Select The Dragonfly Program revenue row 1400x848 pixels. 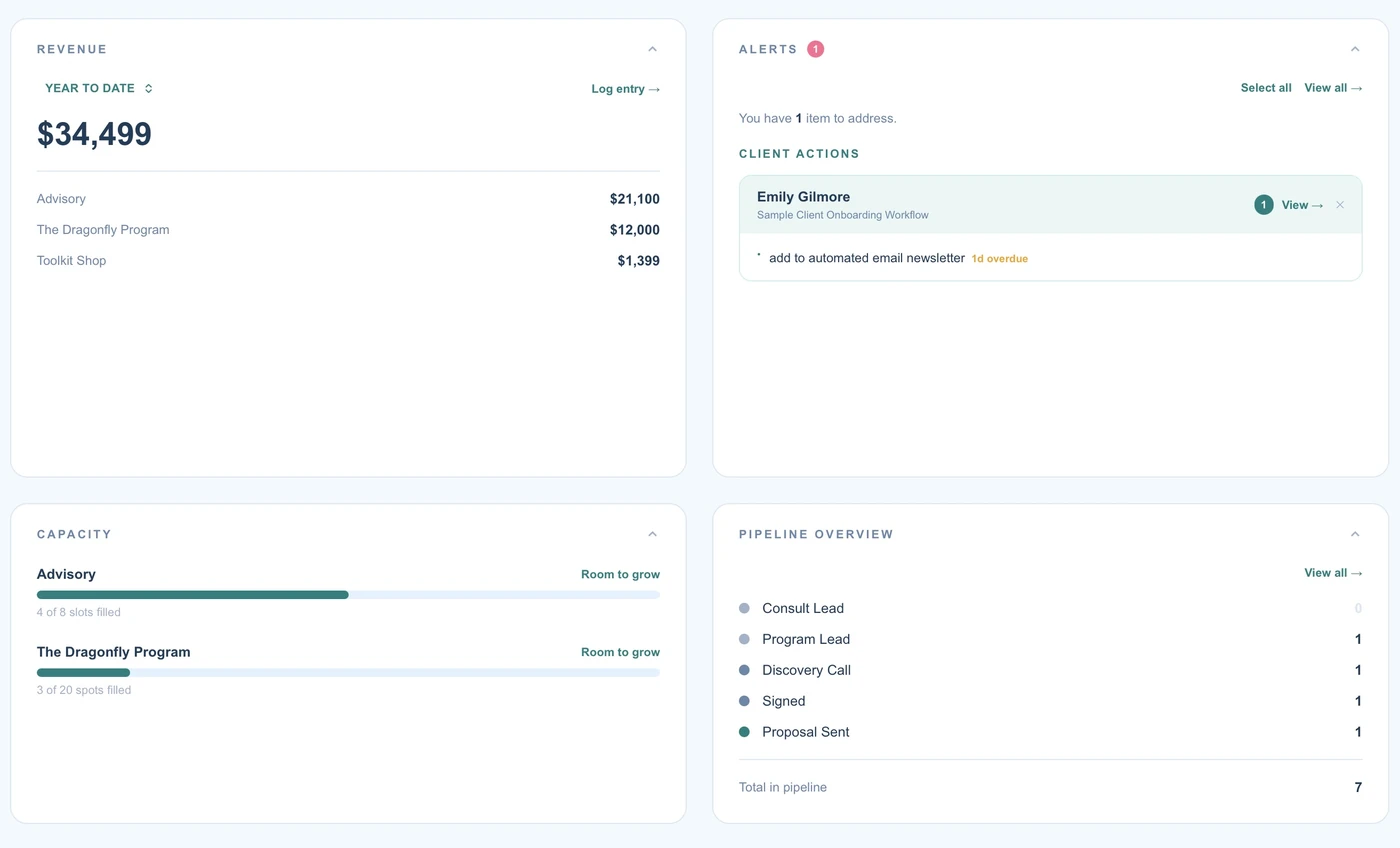(348, 230)
